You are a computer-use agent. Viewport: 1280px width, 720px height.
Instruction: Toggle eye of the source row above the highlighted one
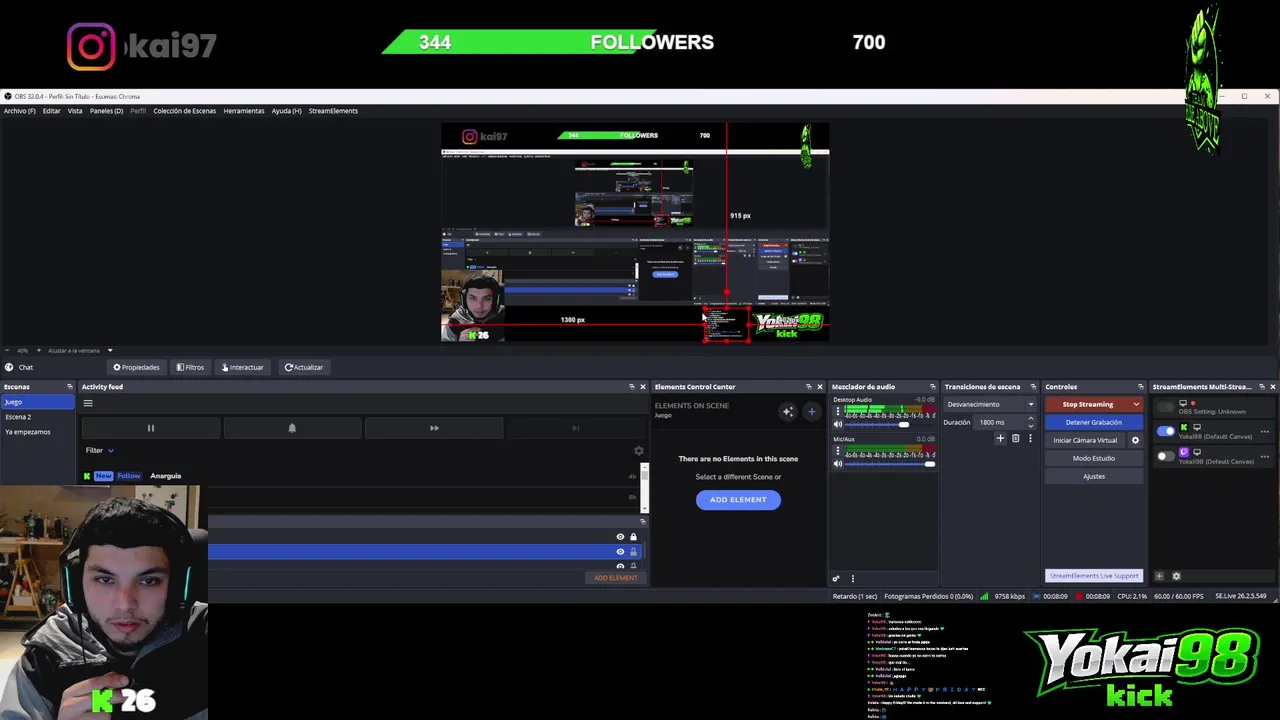coord(620,537)
